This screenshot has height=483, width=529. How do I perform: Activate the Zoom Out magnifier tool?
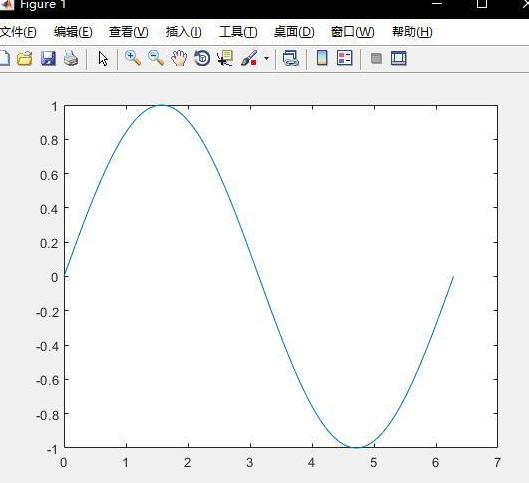click(156, 58)
